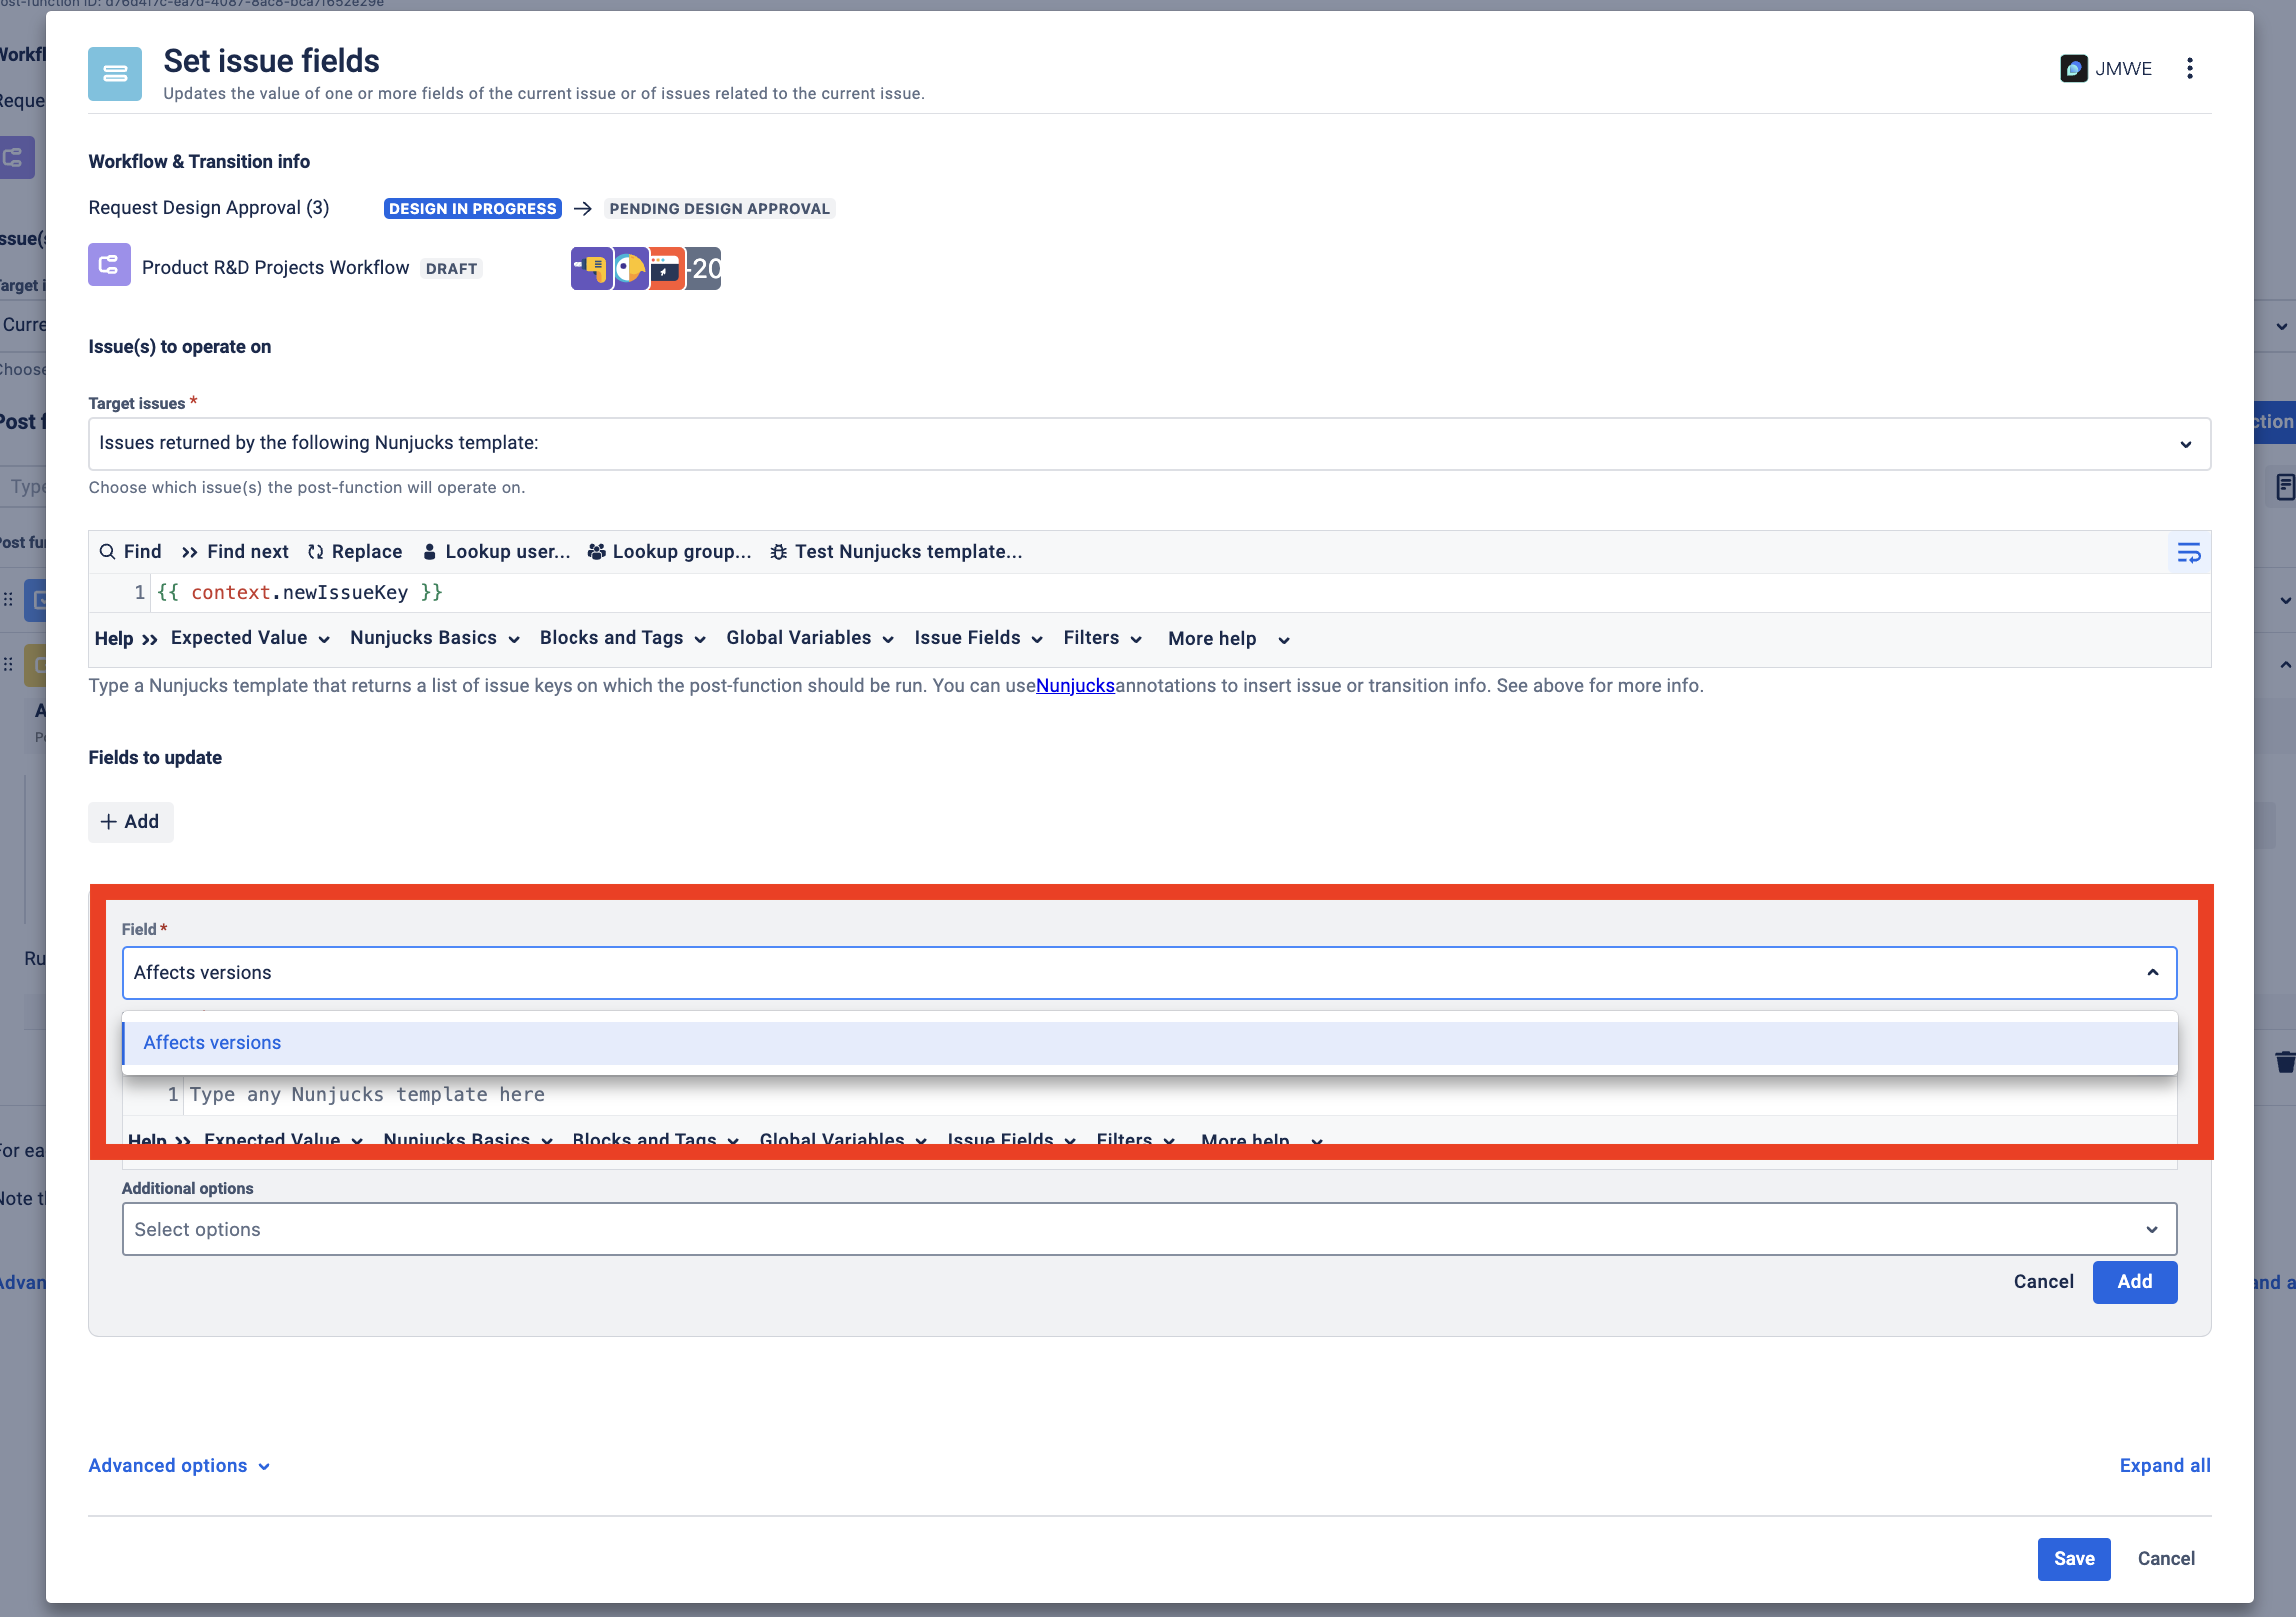Expand Advanced options
The image size is (2296, 1617).
(x=179, y=1465)
